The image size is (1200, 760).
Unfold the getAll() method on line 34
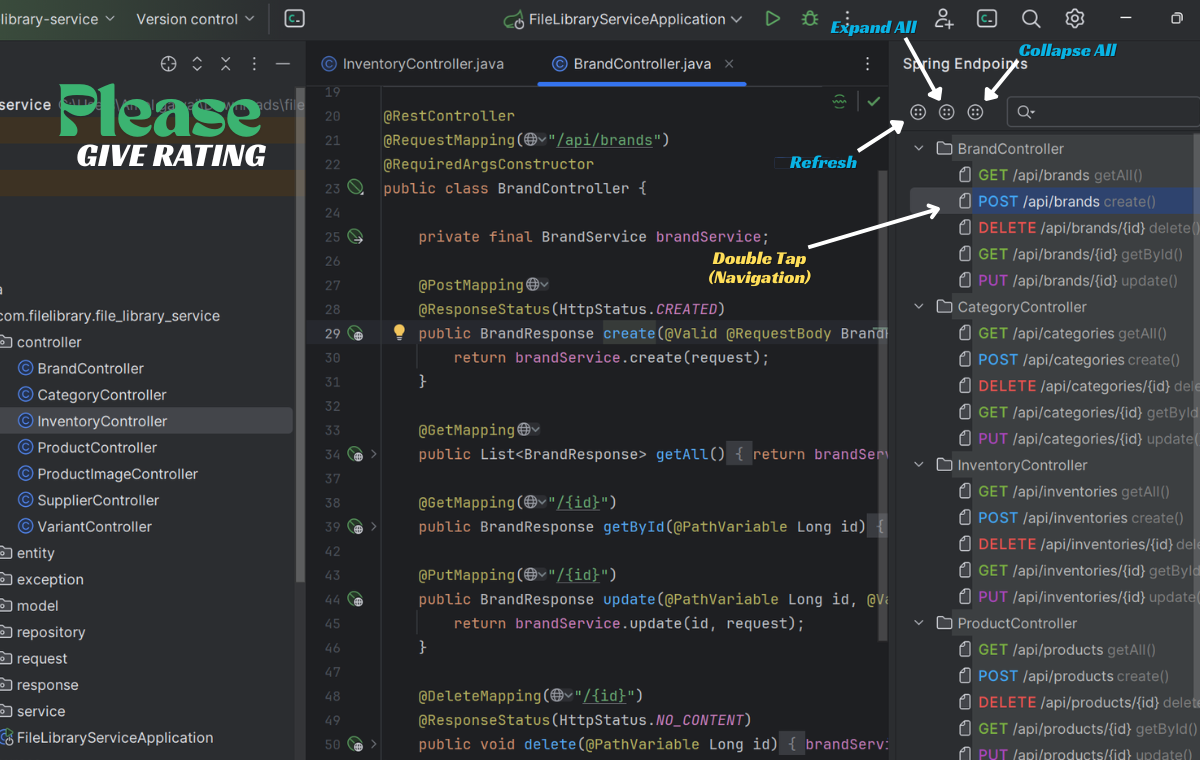pos(374,454)
